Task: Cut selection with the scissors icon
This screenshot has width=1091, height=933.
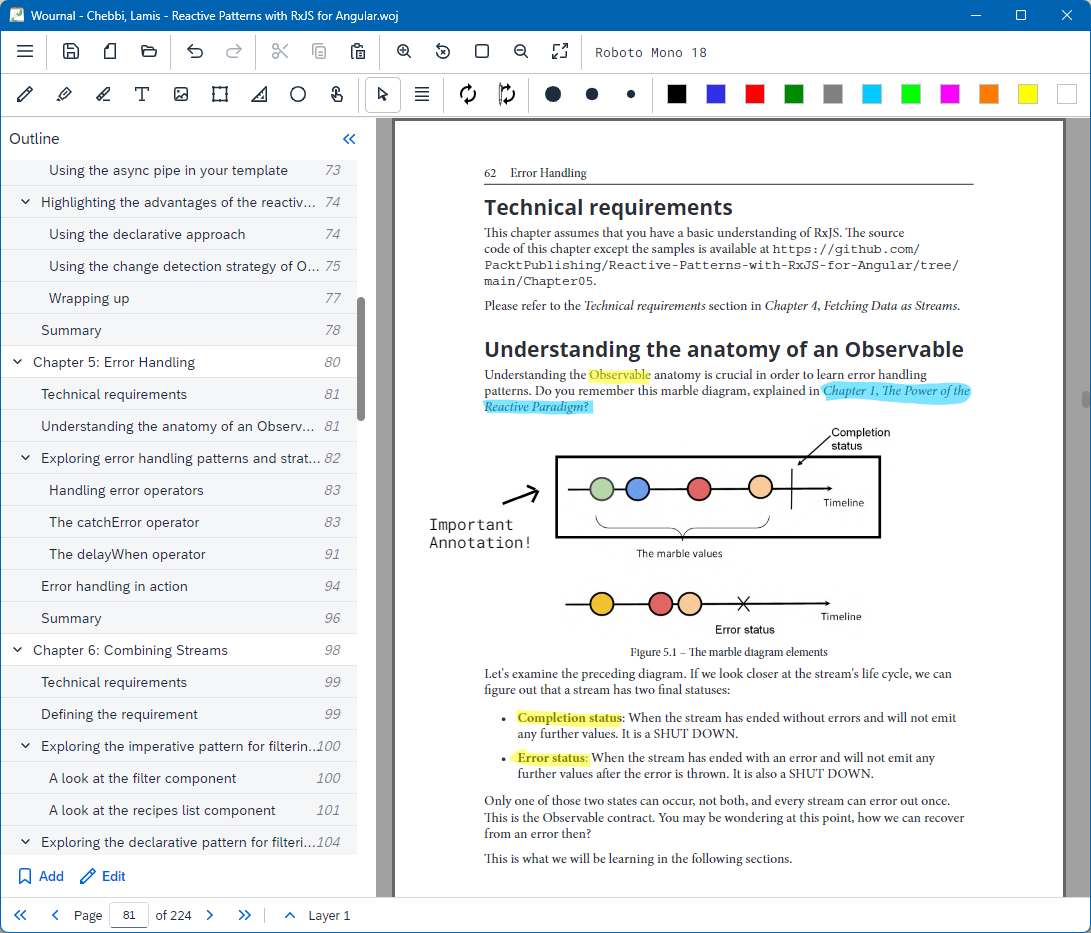Action: (280, 51)
